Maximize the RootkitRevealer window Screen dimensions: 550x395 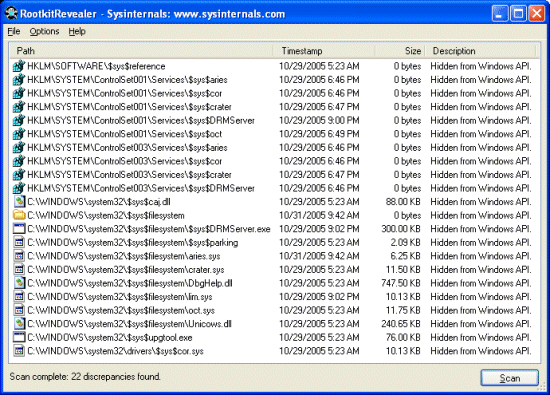(x=518, y=14)
